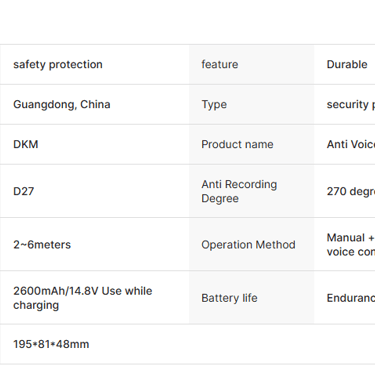
Task: Click the 'Durable' value text
Action: coord(347,64)
